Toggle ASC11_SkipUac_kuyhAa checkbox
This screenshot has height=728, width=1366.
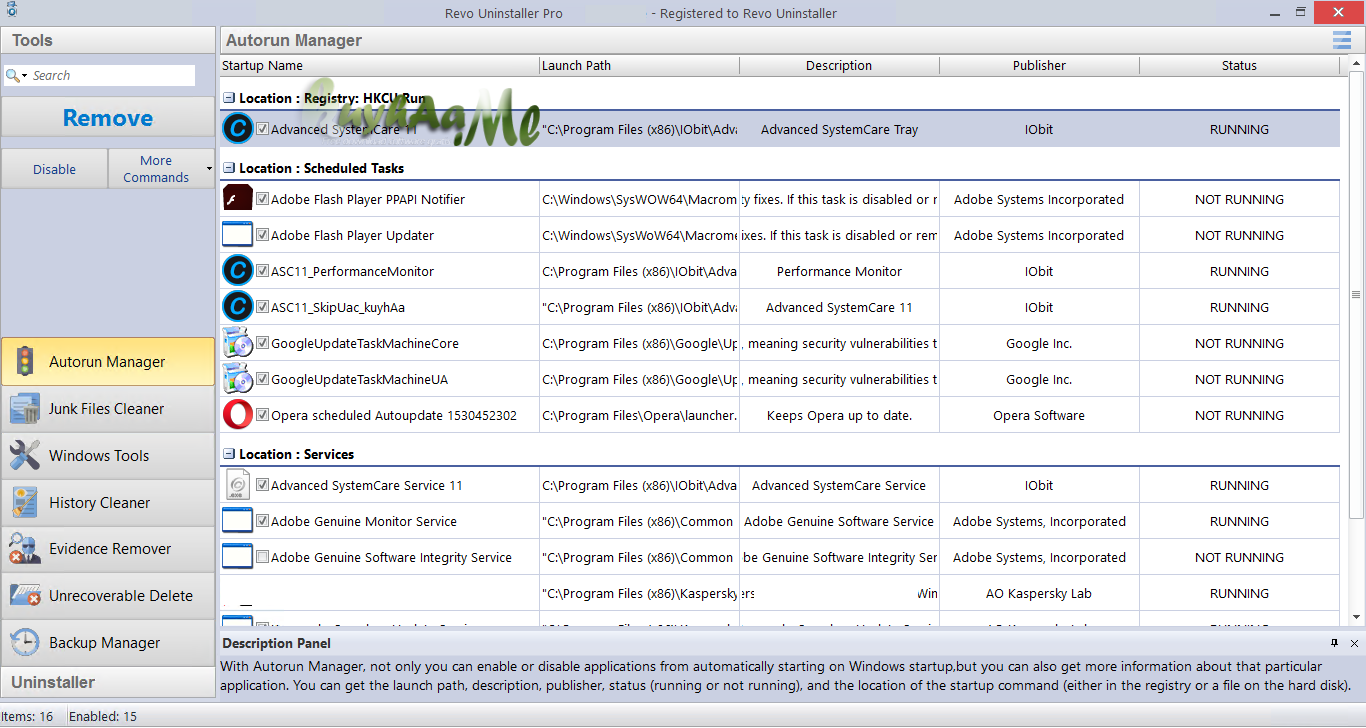click(x=262, y=307)
